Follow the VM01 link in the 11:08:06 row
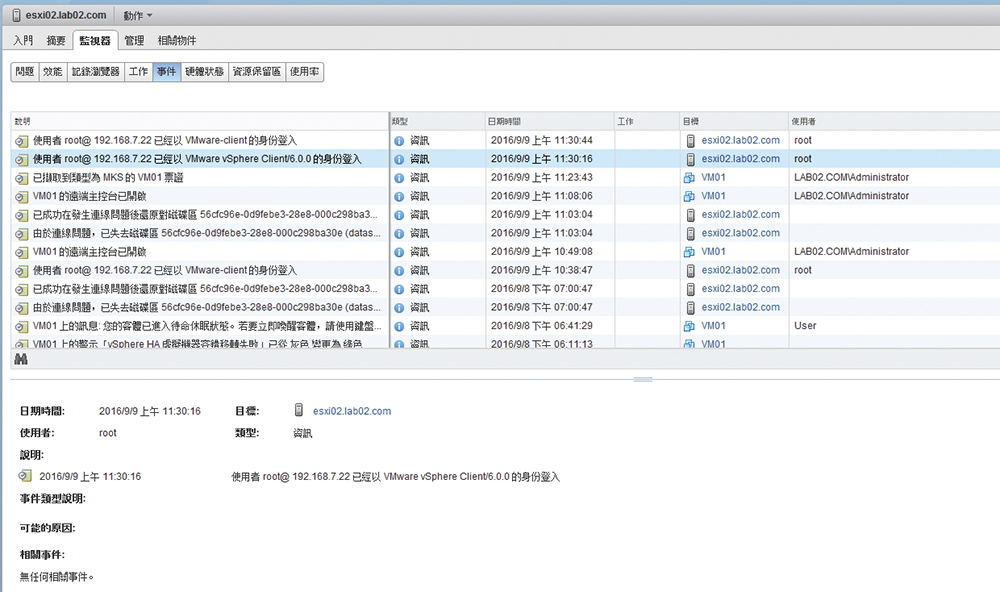The width and height of the screenshot is (1000, 592). coord(714,196)
